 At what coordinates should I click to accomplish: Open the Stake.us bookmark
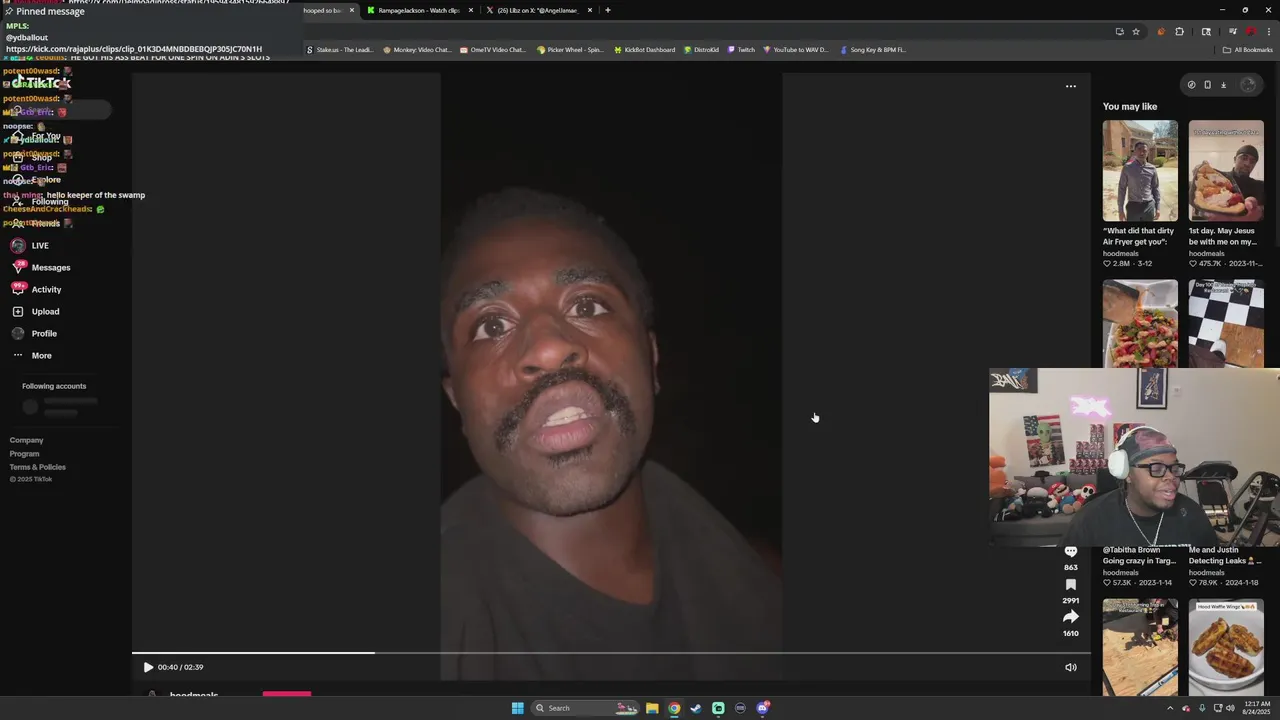point(339,50)
